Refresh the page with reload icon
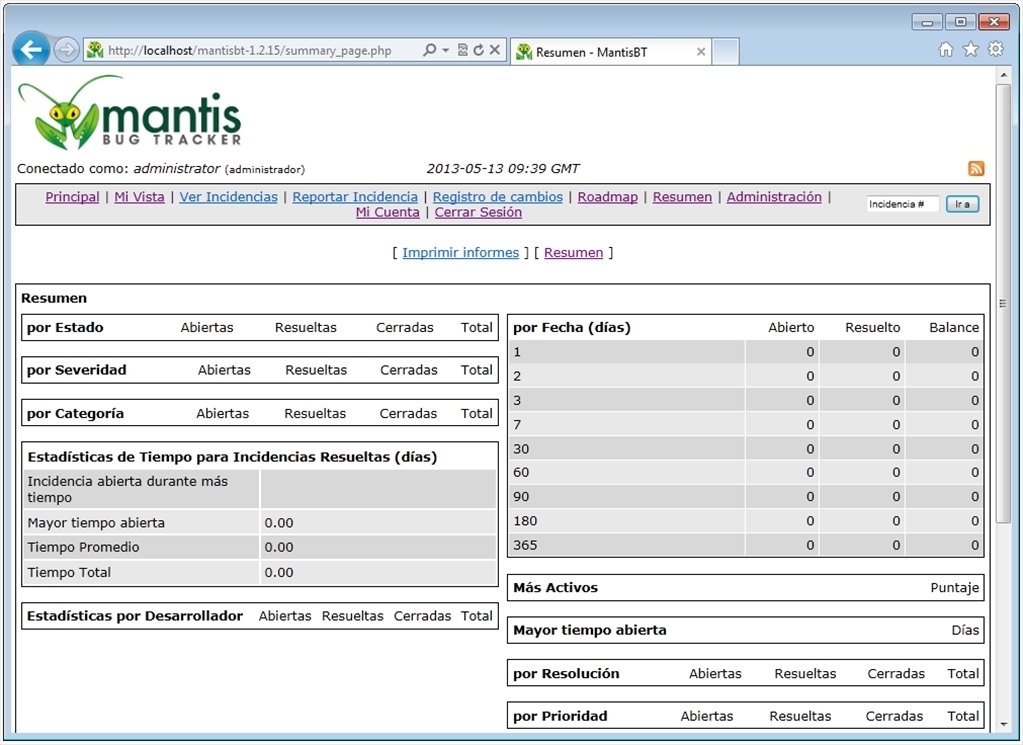The height and width of the screenshot is (745, 1023). [479, 50]
